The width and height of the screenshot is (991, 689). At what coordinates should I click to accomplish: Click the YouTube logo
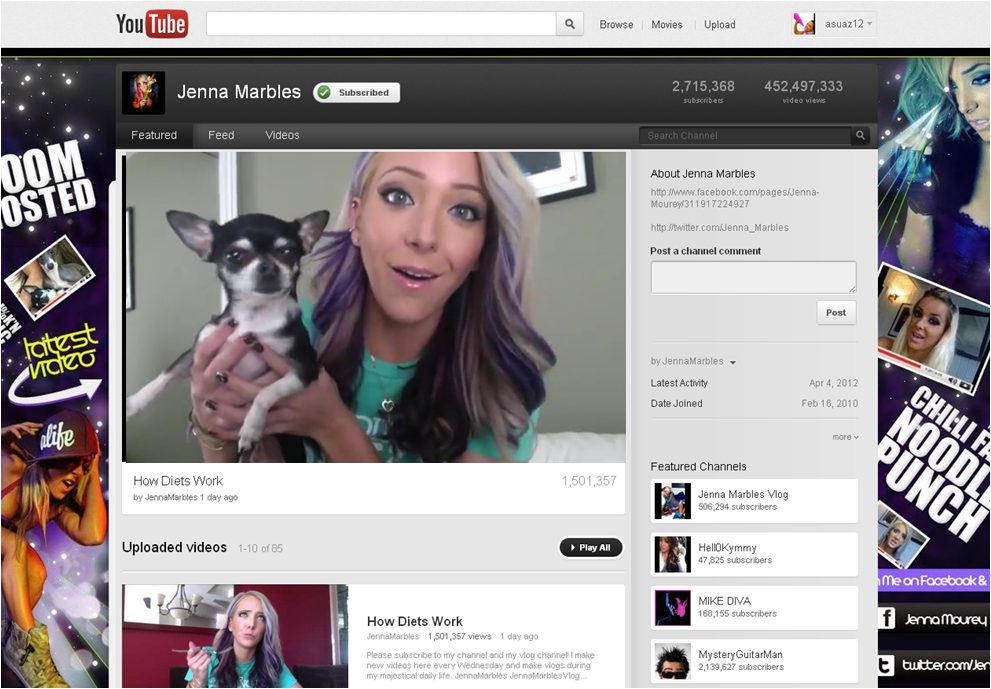click(152, 24)
